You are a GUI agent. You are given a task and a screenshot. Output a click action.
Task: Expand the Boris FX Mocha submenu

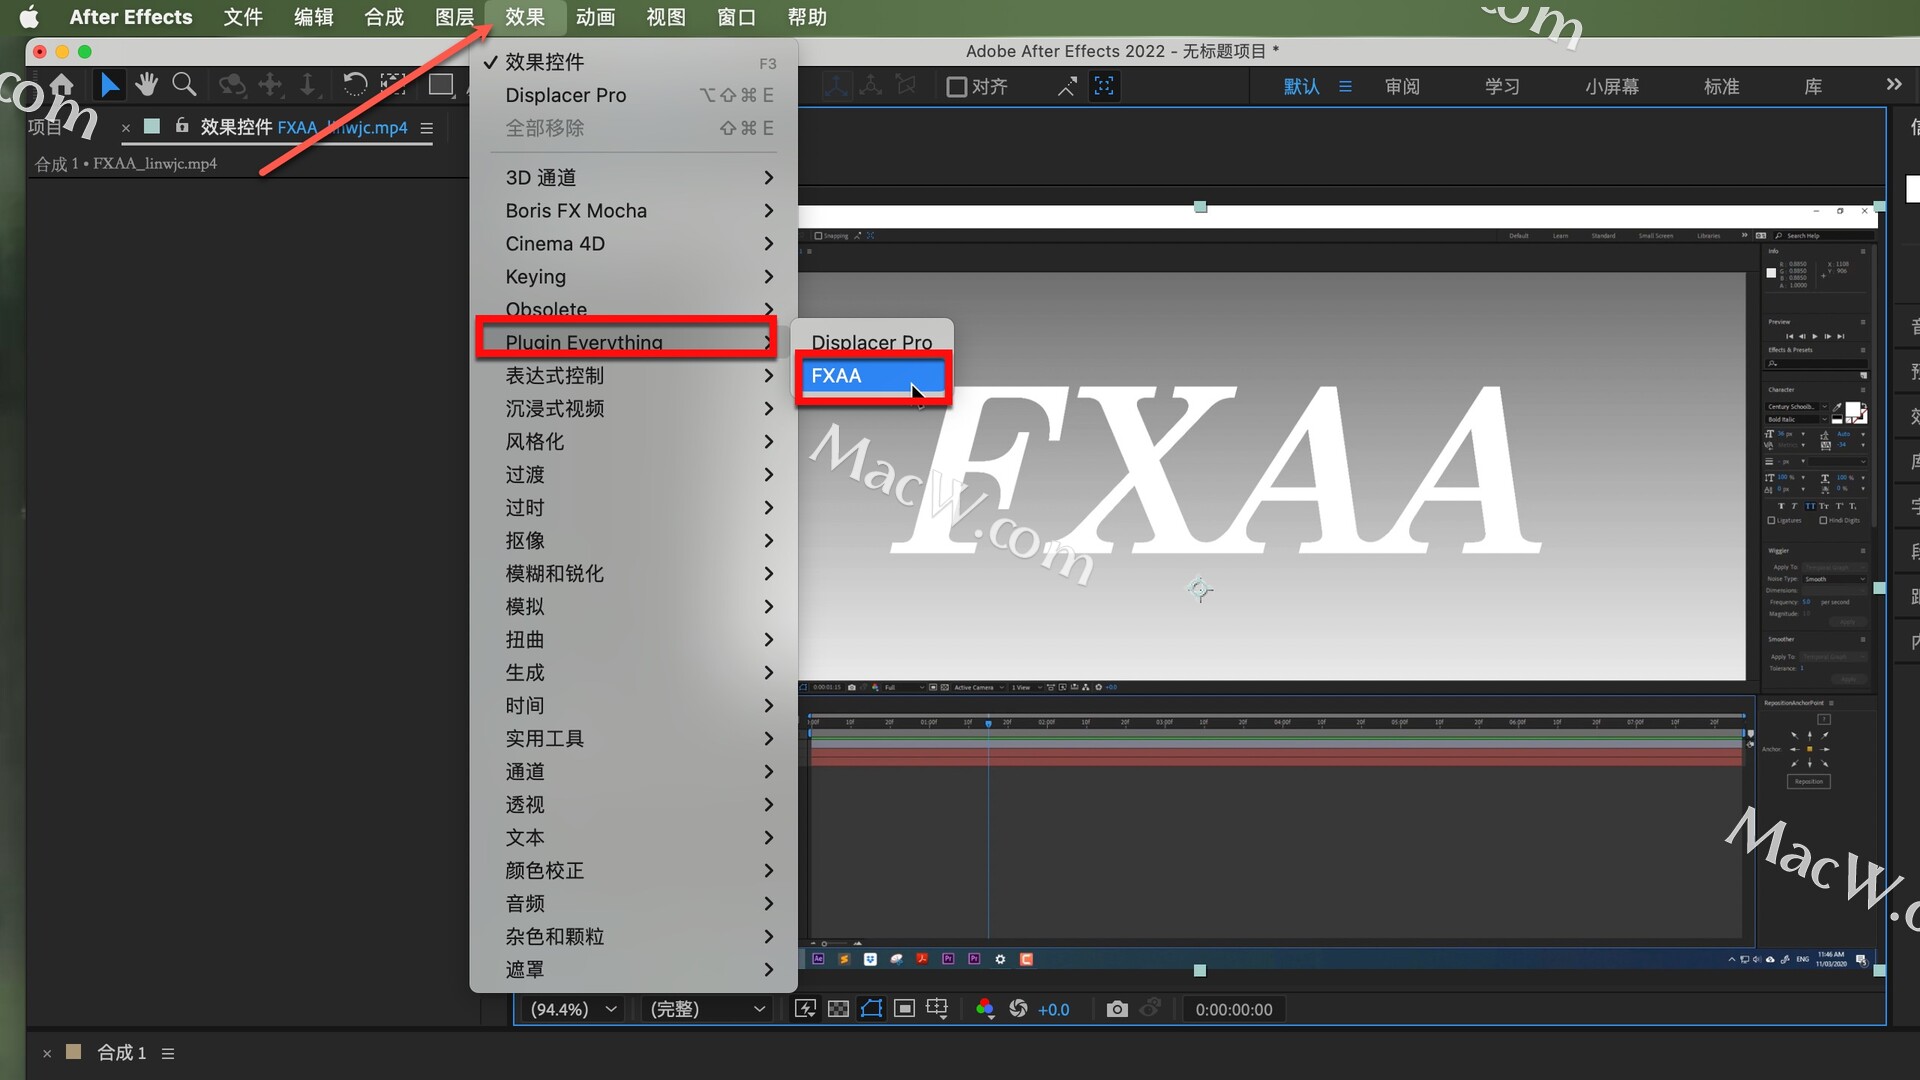pos(633,210)
